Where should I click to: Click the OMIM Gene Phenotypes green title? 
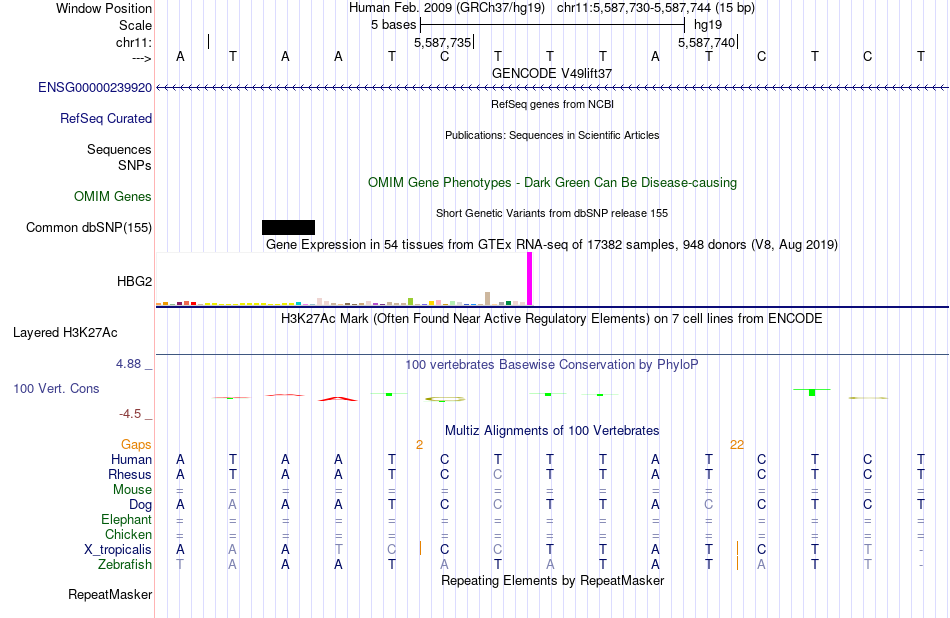pos(552,182)
